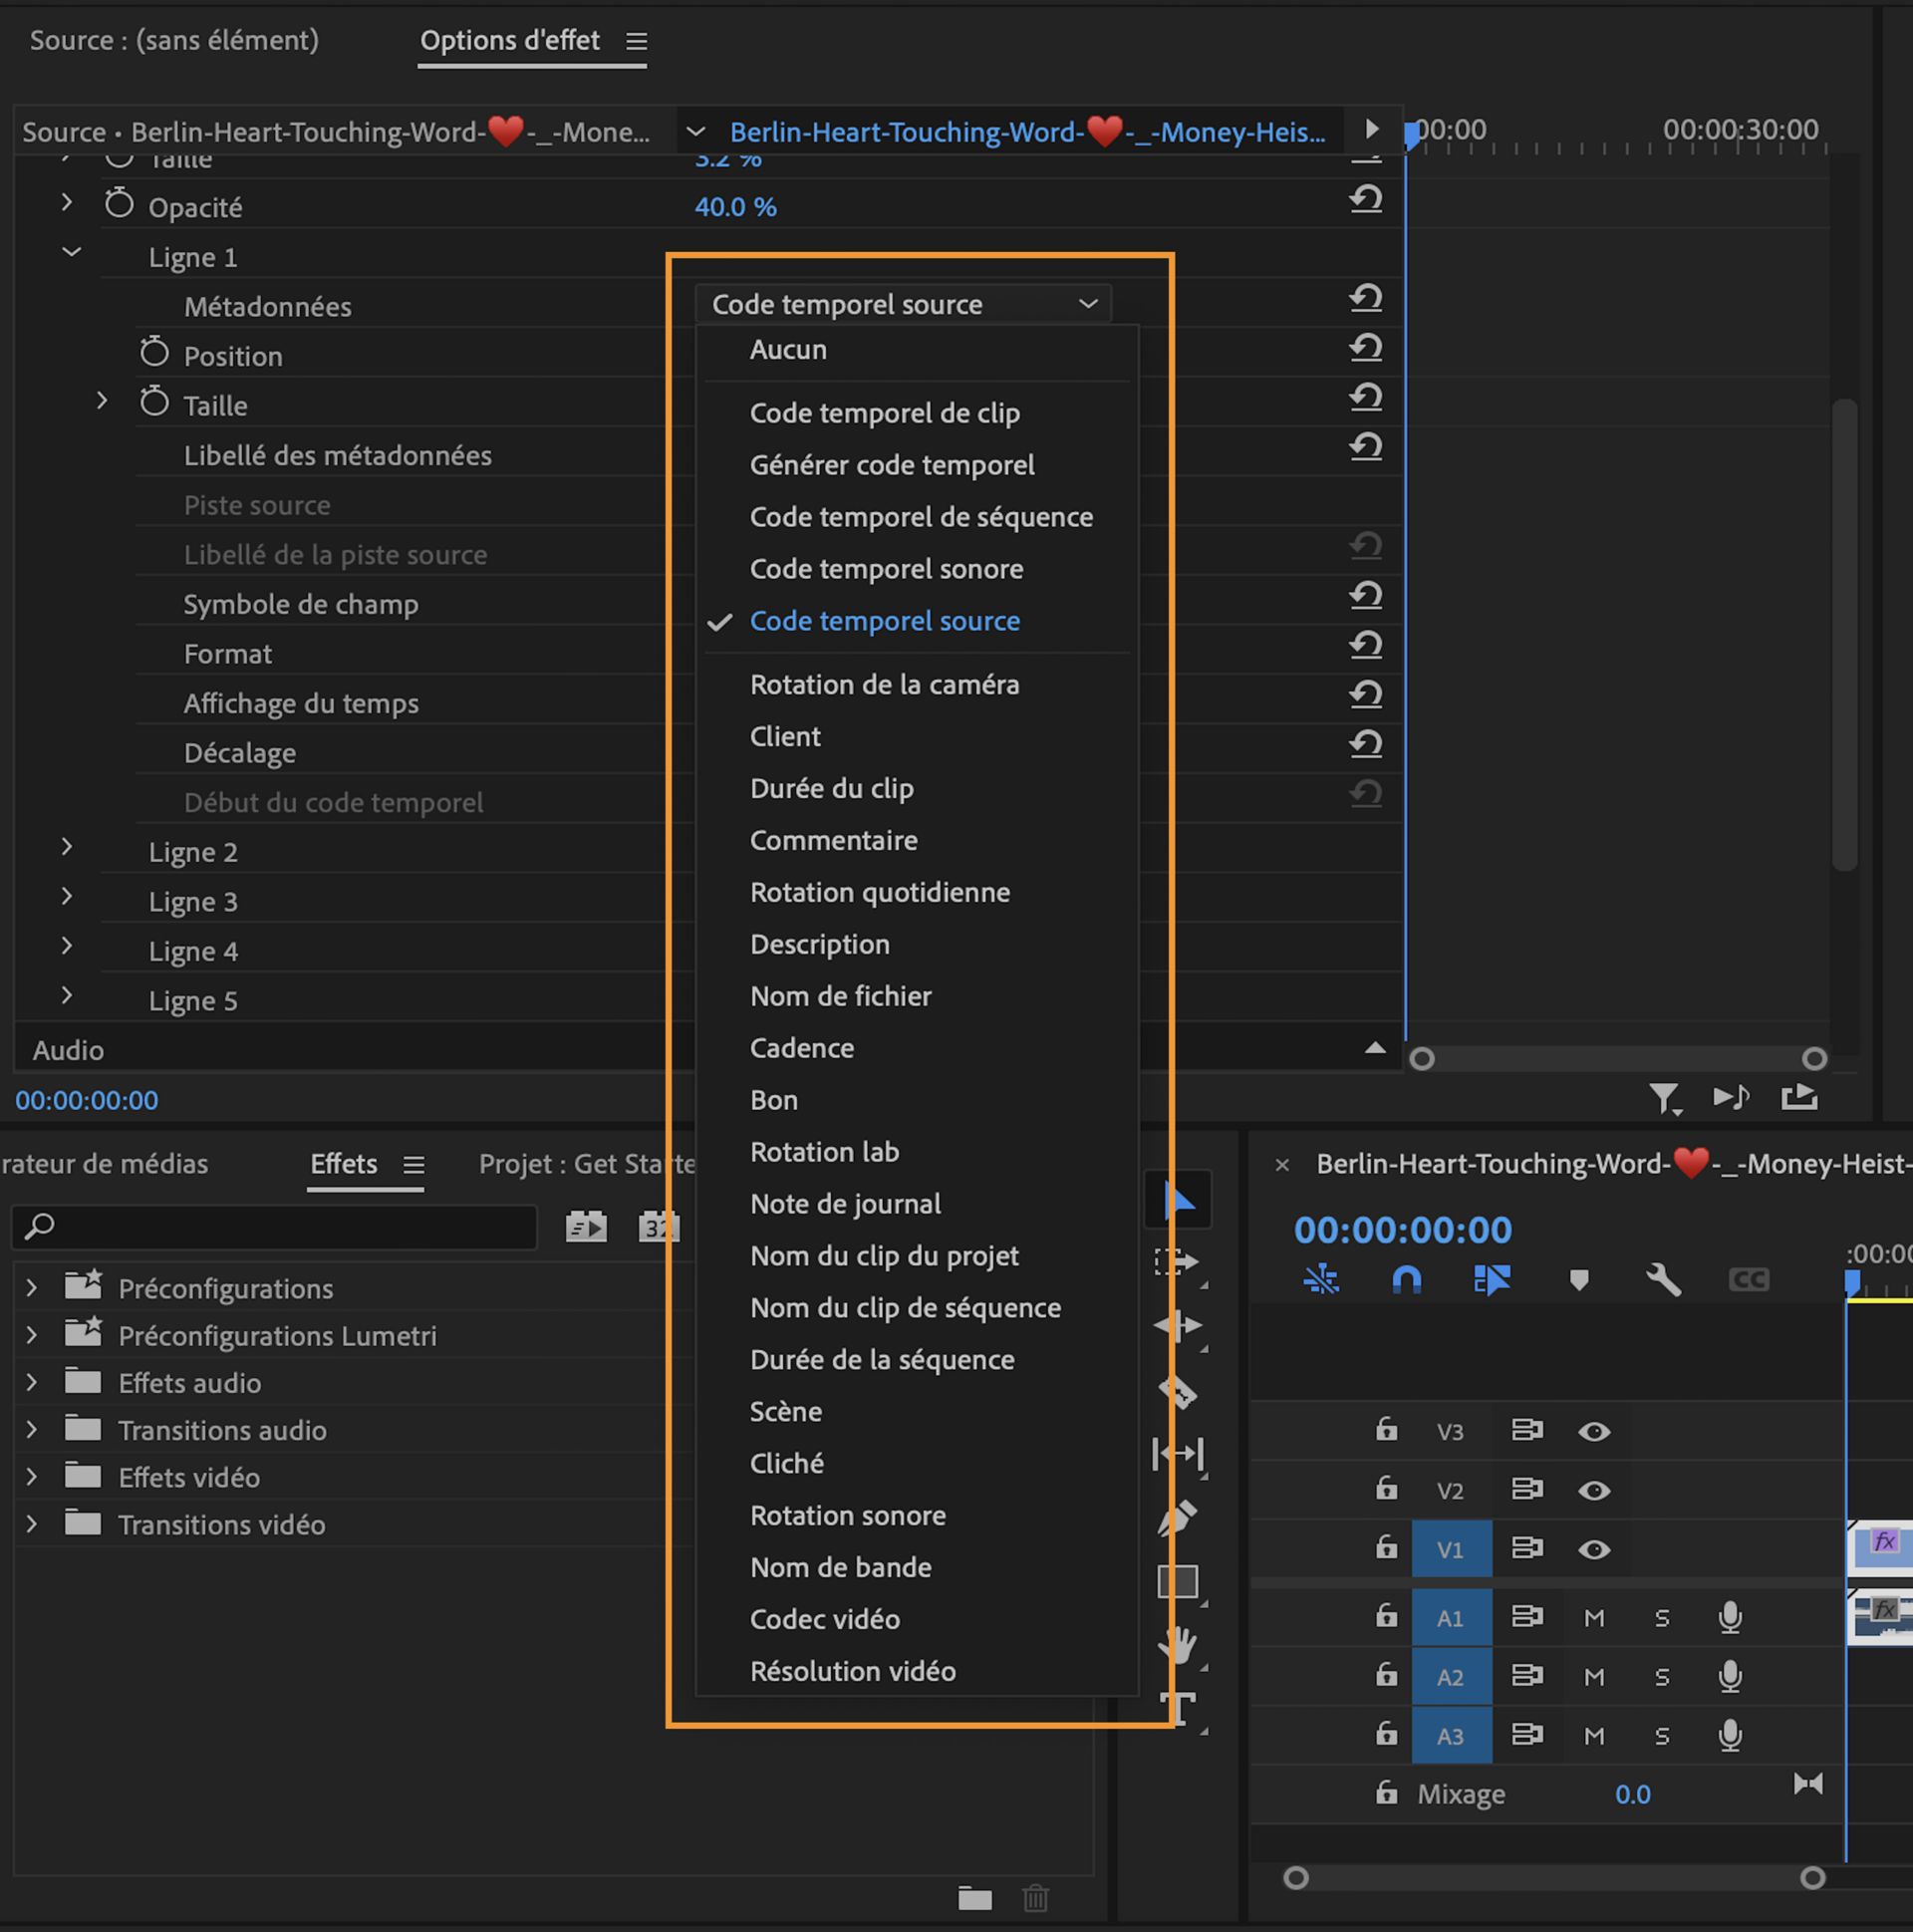The width and height of the screenshot is (1913, 1932).
Task: Expand the Ligne 5 group
Action: coord(67,996)
